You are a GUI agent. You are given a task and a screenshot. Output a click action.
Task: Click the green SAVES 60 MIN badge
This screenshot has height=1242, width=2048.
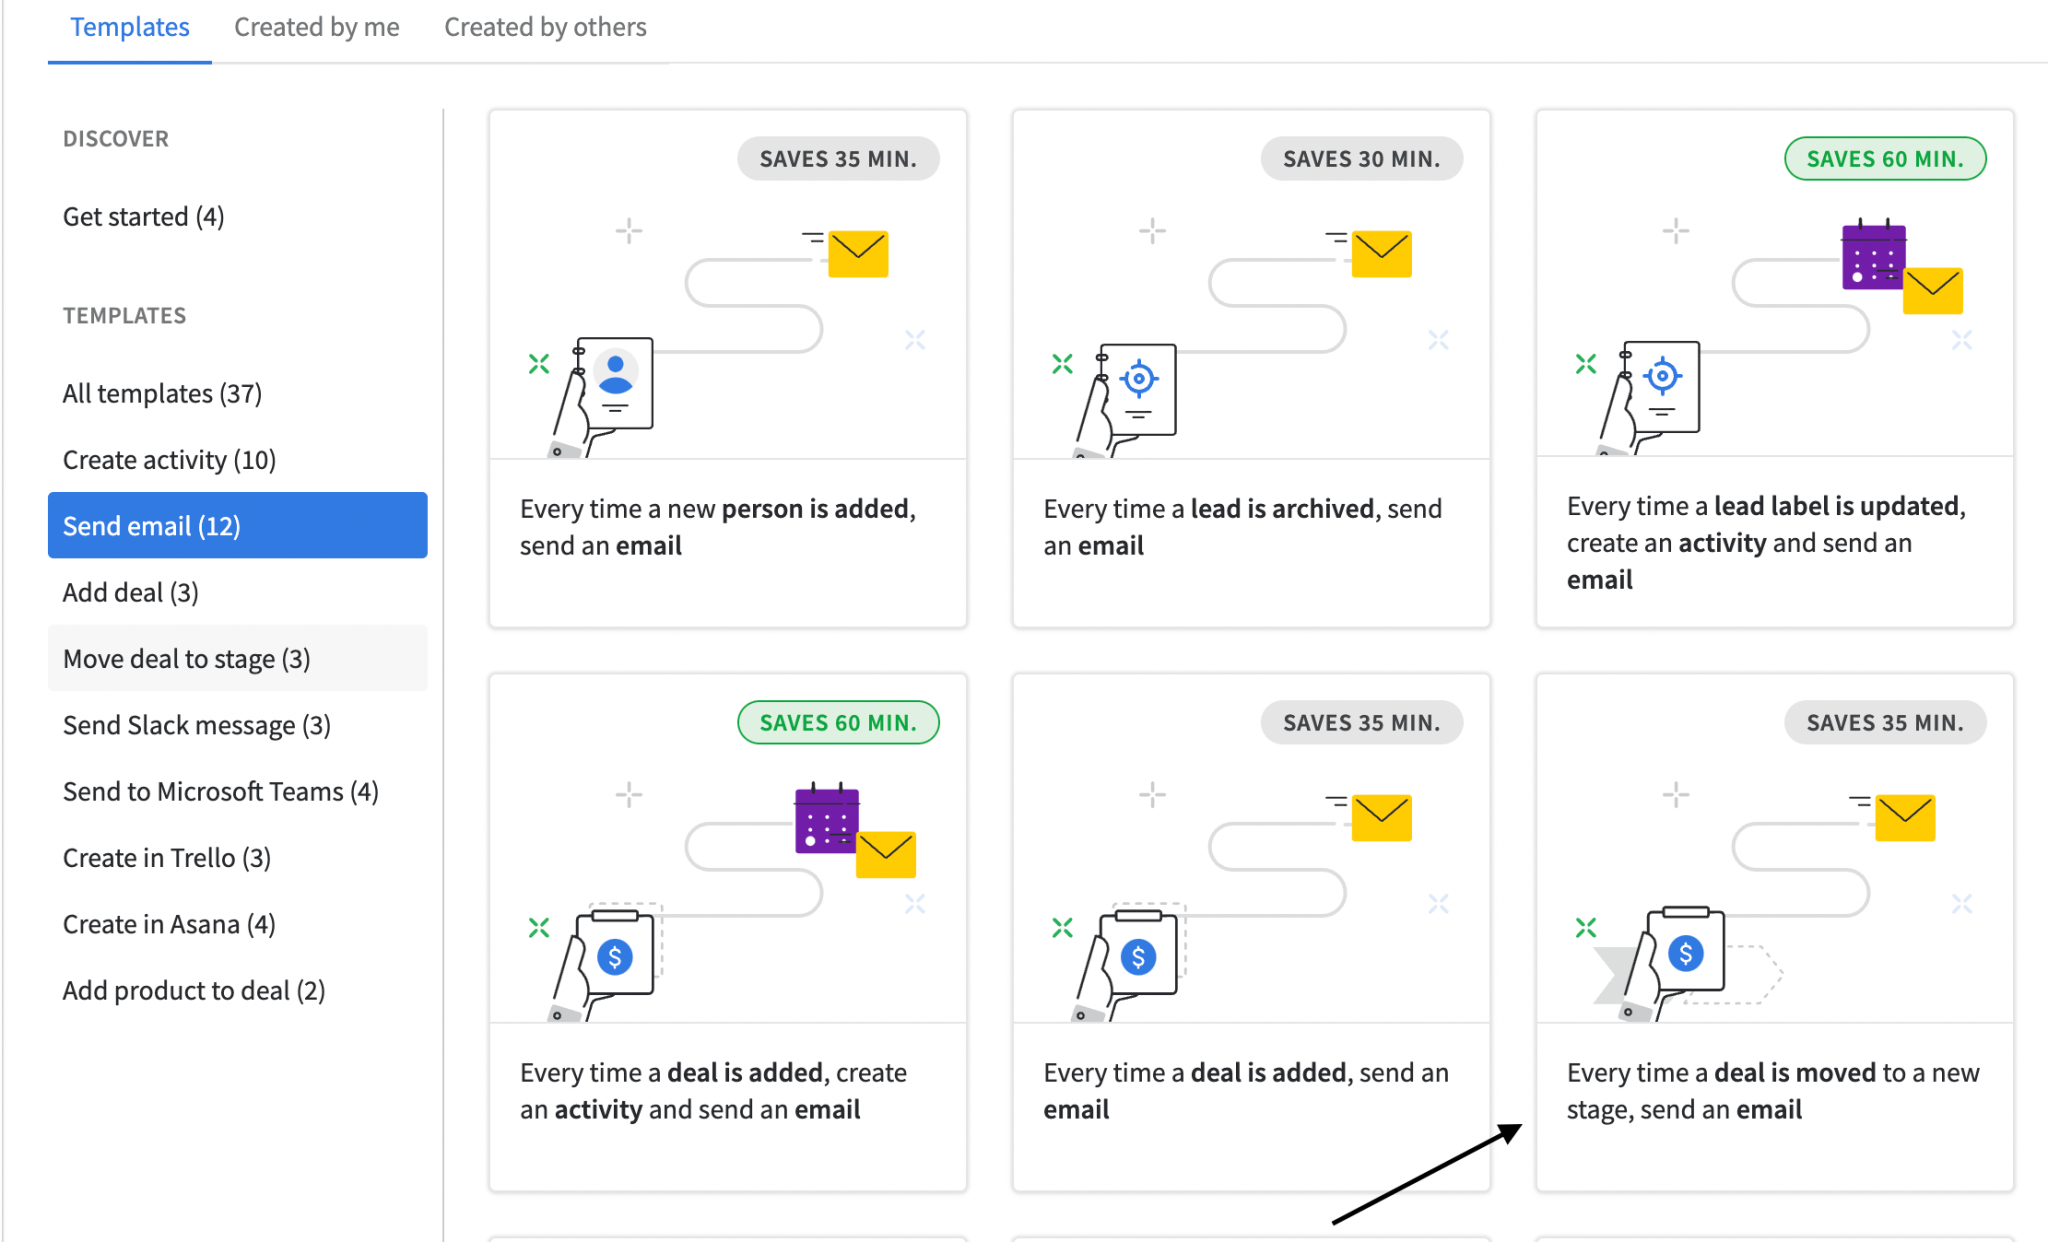tap(1884, 158)
